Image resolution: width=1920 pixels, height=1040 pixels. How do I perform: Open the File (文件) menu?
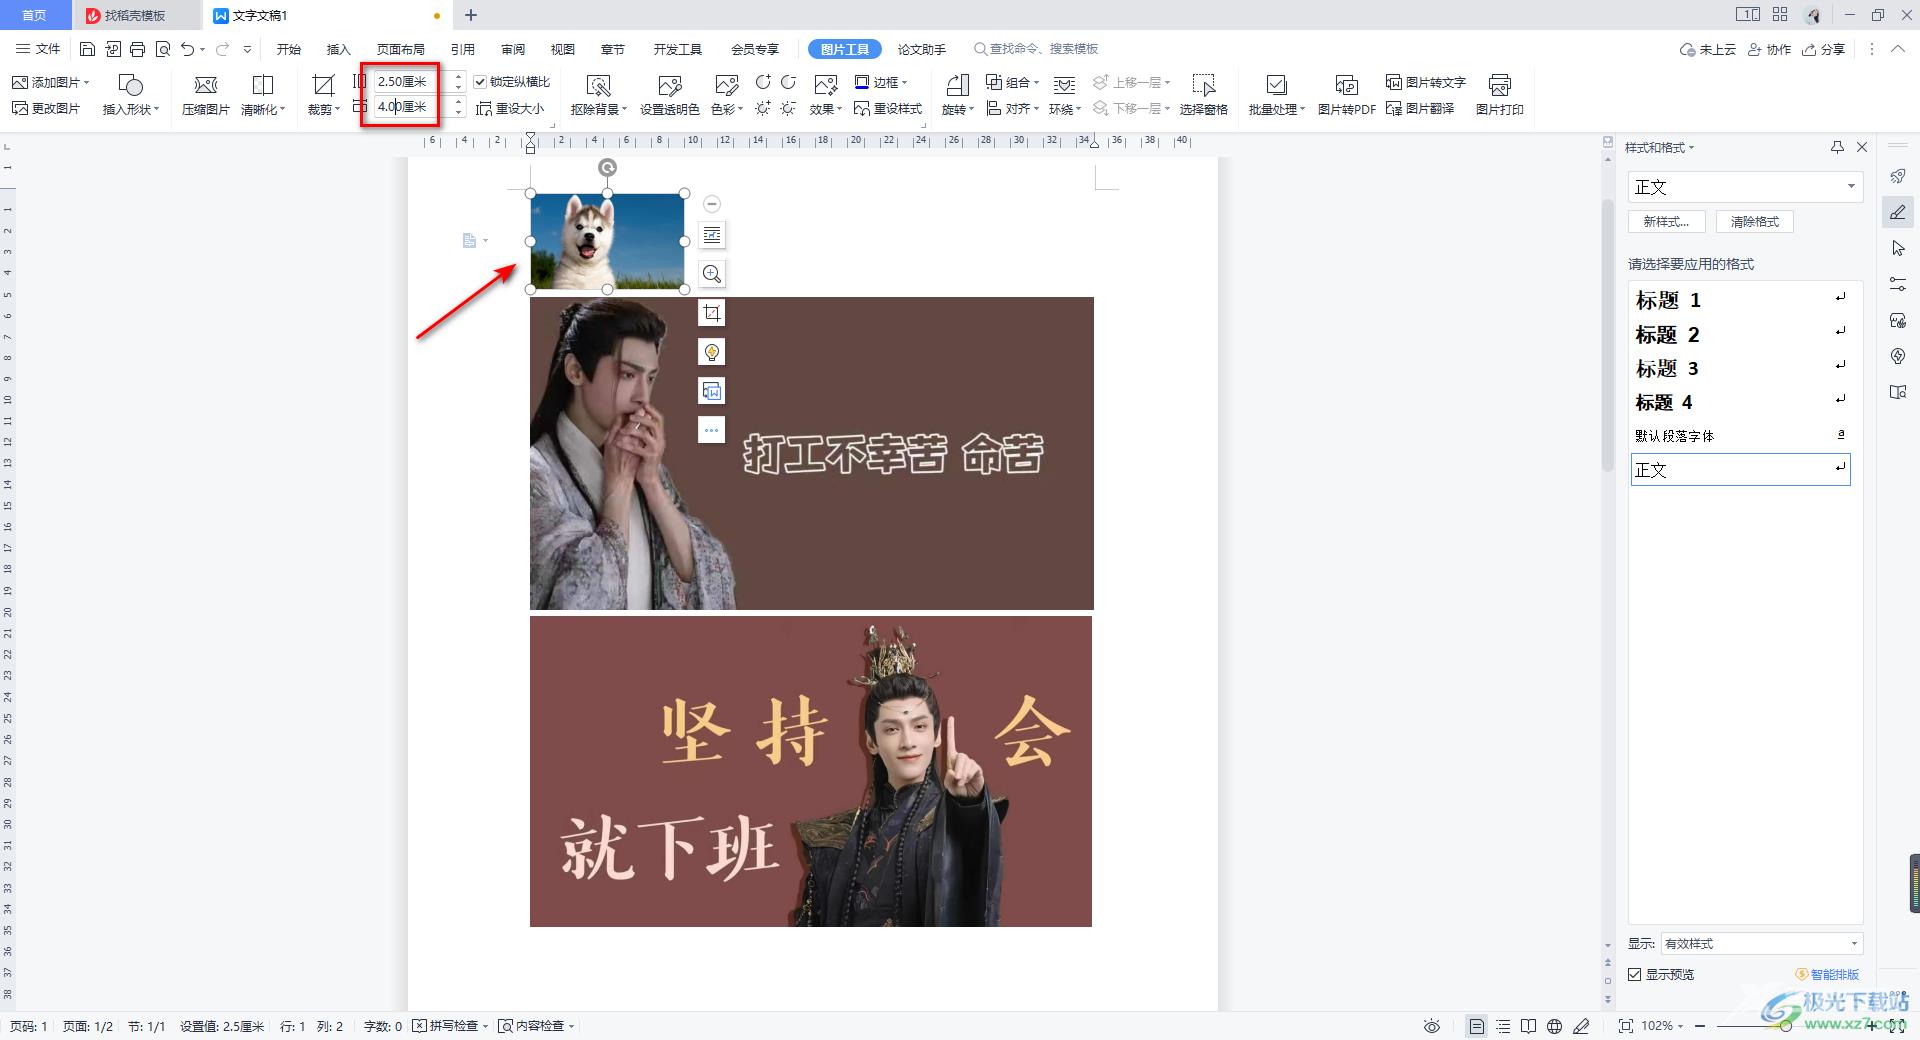click(39, 49)
